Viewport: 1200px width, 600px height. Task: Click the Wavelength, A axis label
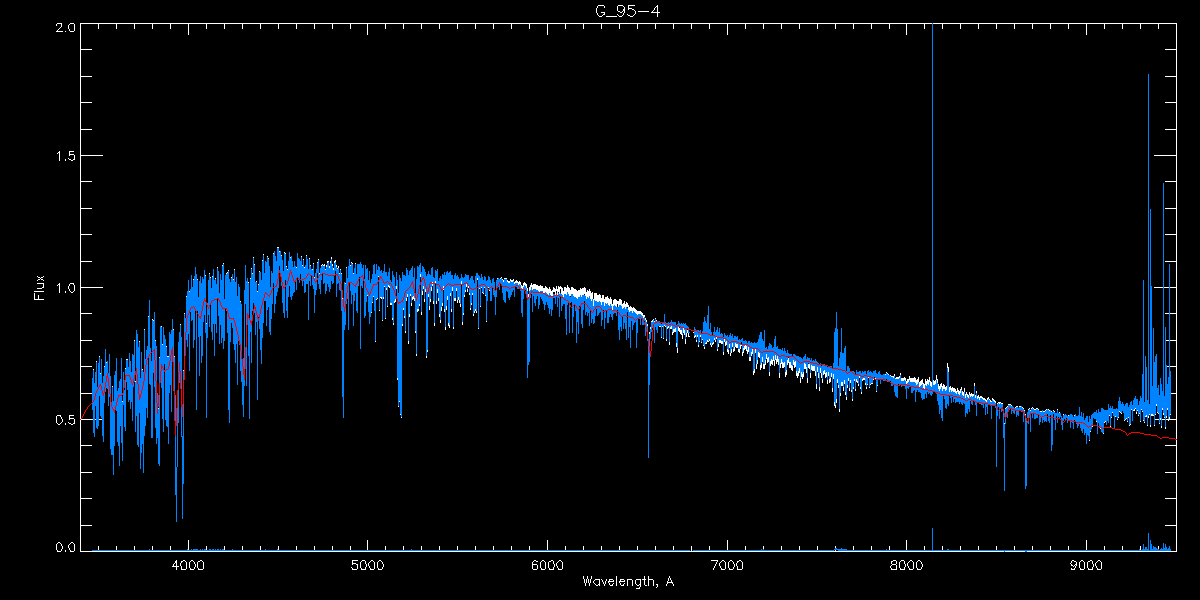tap(628, 582)
